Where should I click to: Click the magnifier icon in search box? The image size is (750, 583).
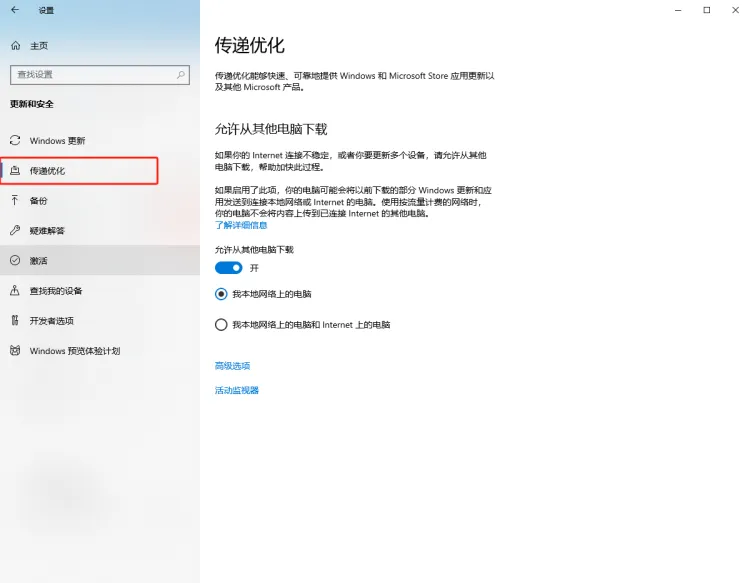tap(181, 75)
